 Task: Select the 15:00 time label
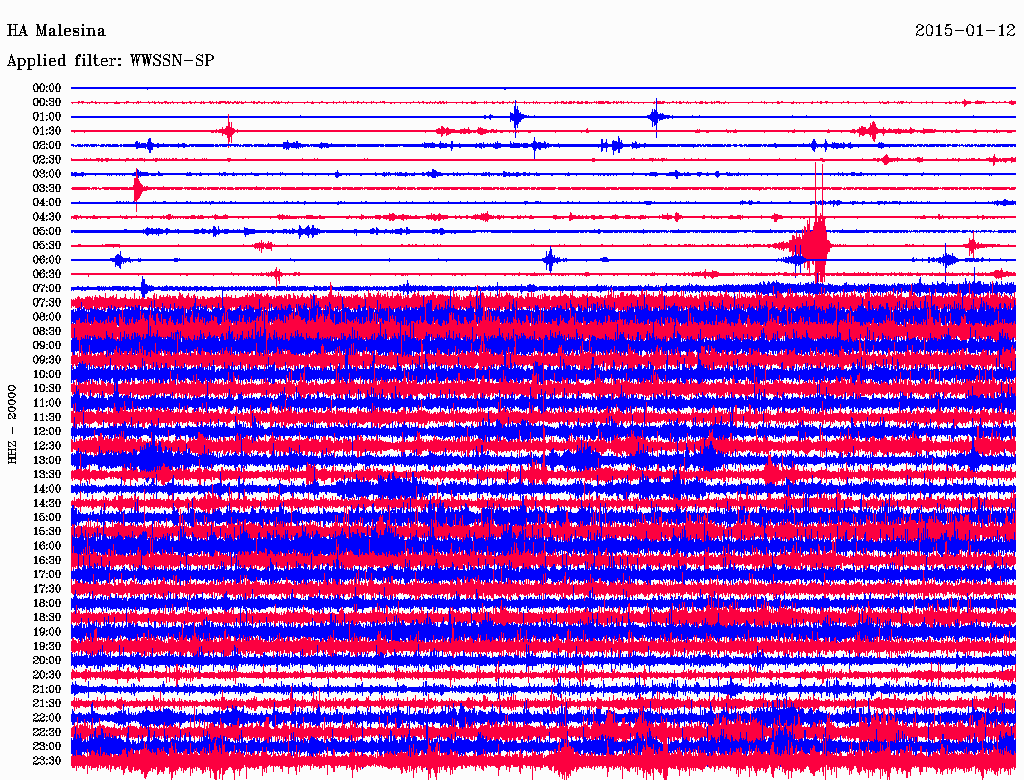(47, 517)
